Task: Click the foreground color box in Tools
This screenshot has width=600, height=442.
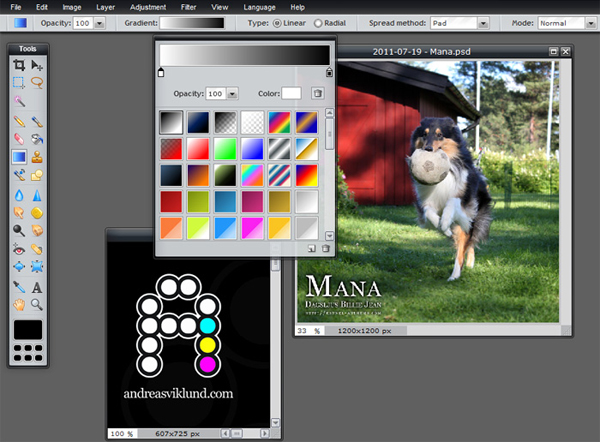Action: tap(28, 329)
